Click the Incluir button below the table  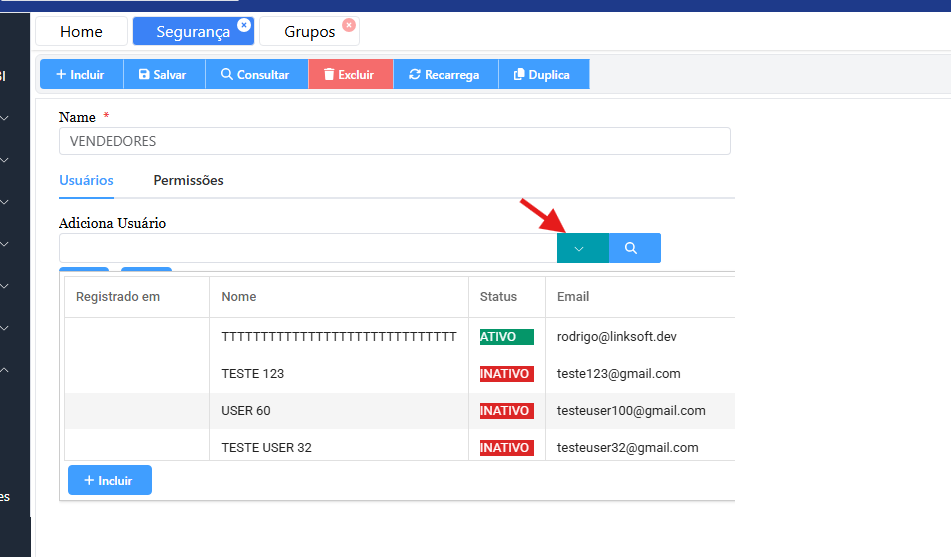(x=109, y=480)
